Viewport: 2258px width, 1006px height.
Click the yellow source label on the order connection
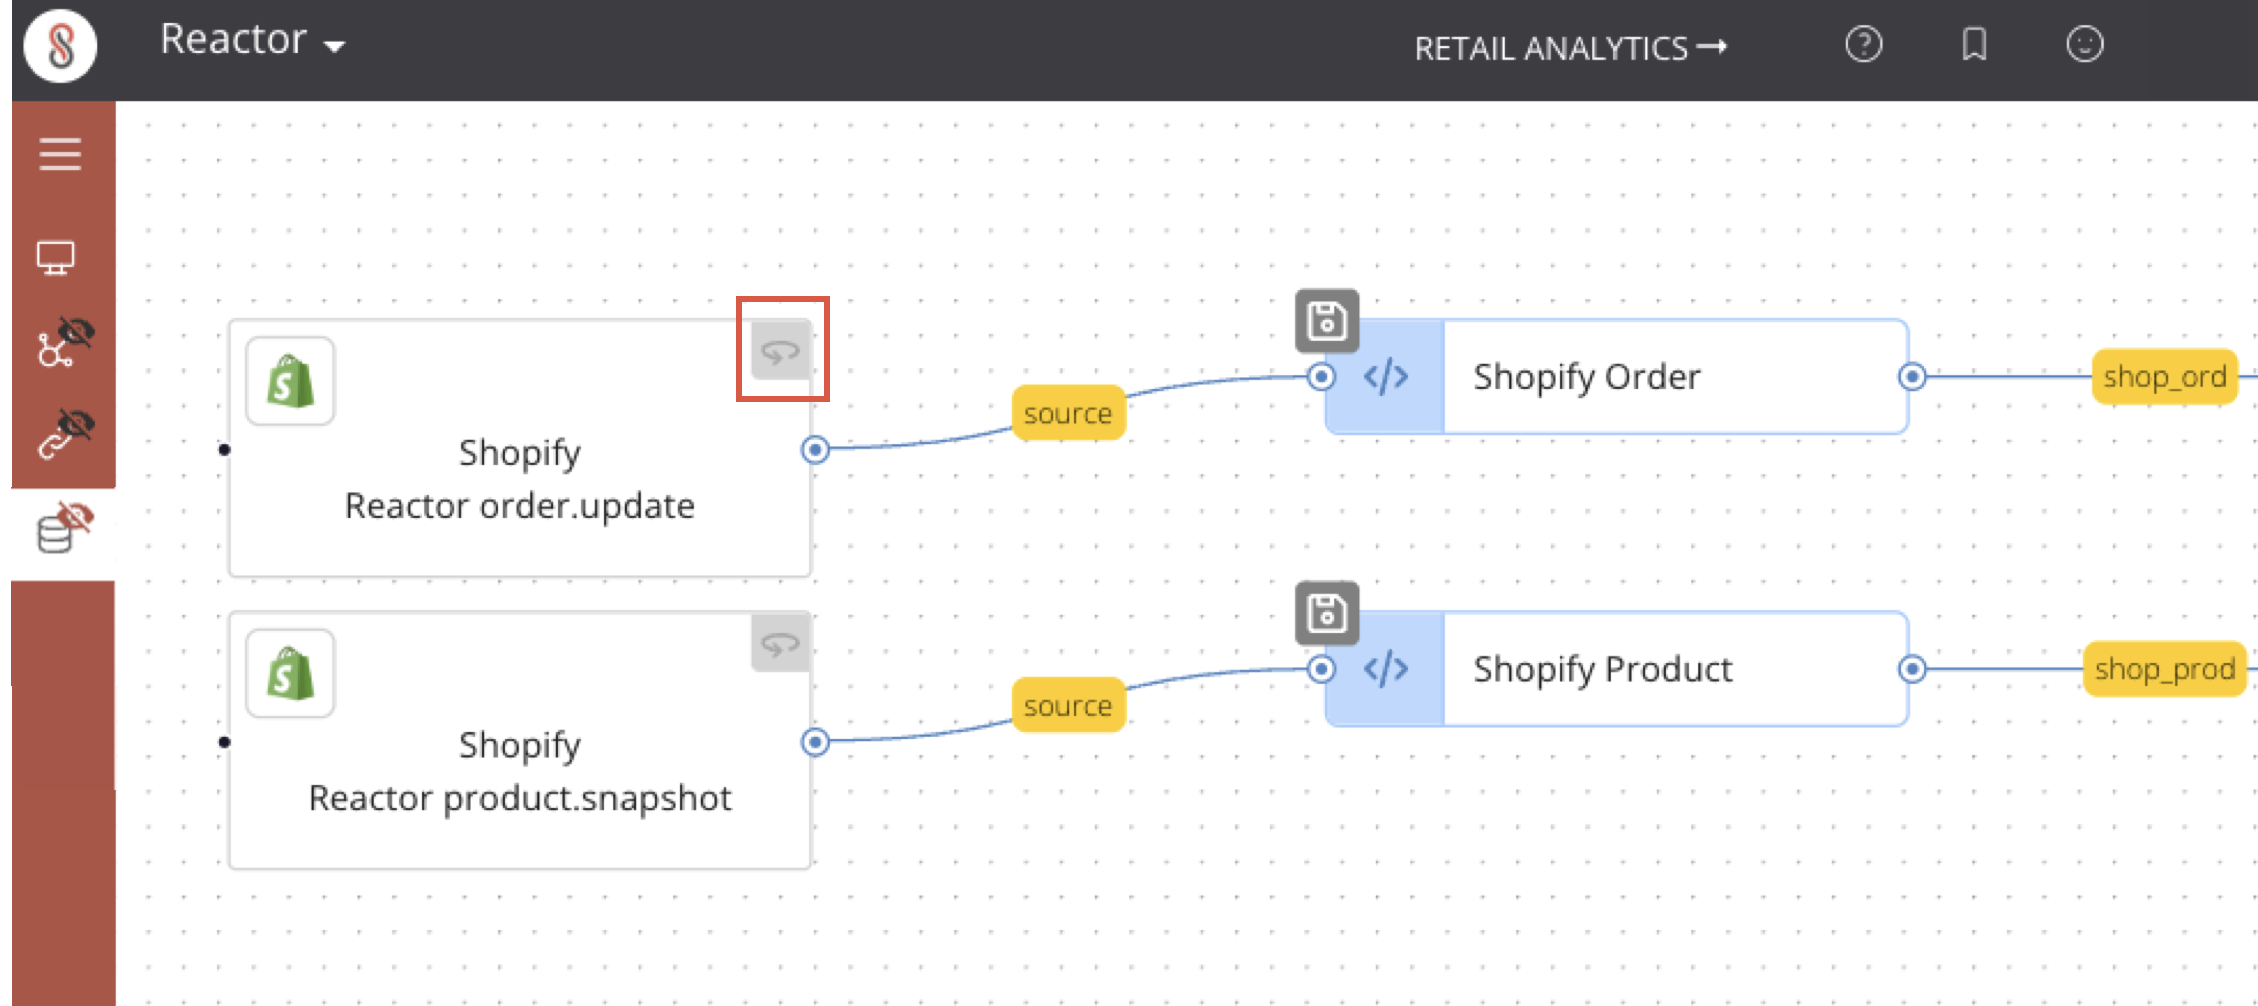click(x=1067, y=412)
